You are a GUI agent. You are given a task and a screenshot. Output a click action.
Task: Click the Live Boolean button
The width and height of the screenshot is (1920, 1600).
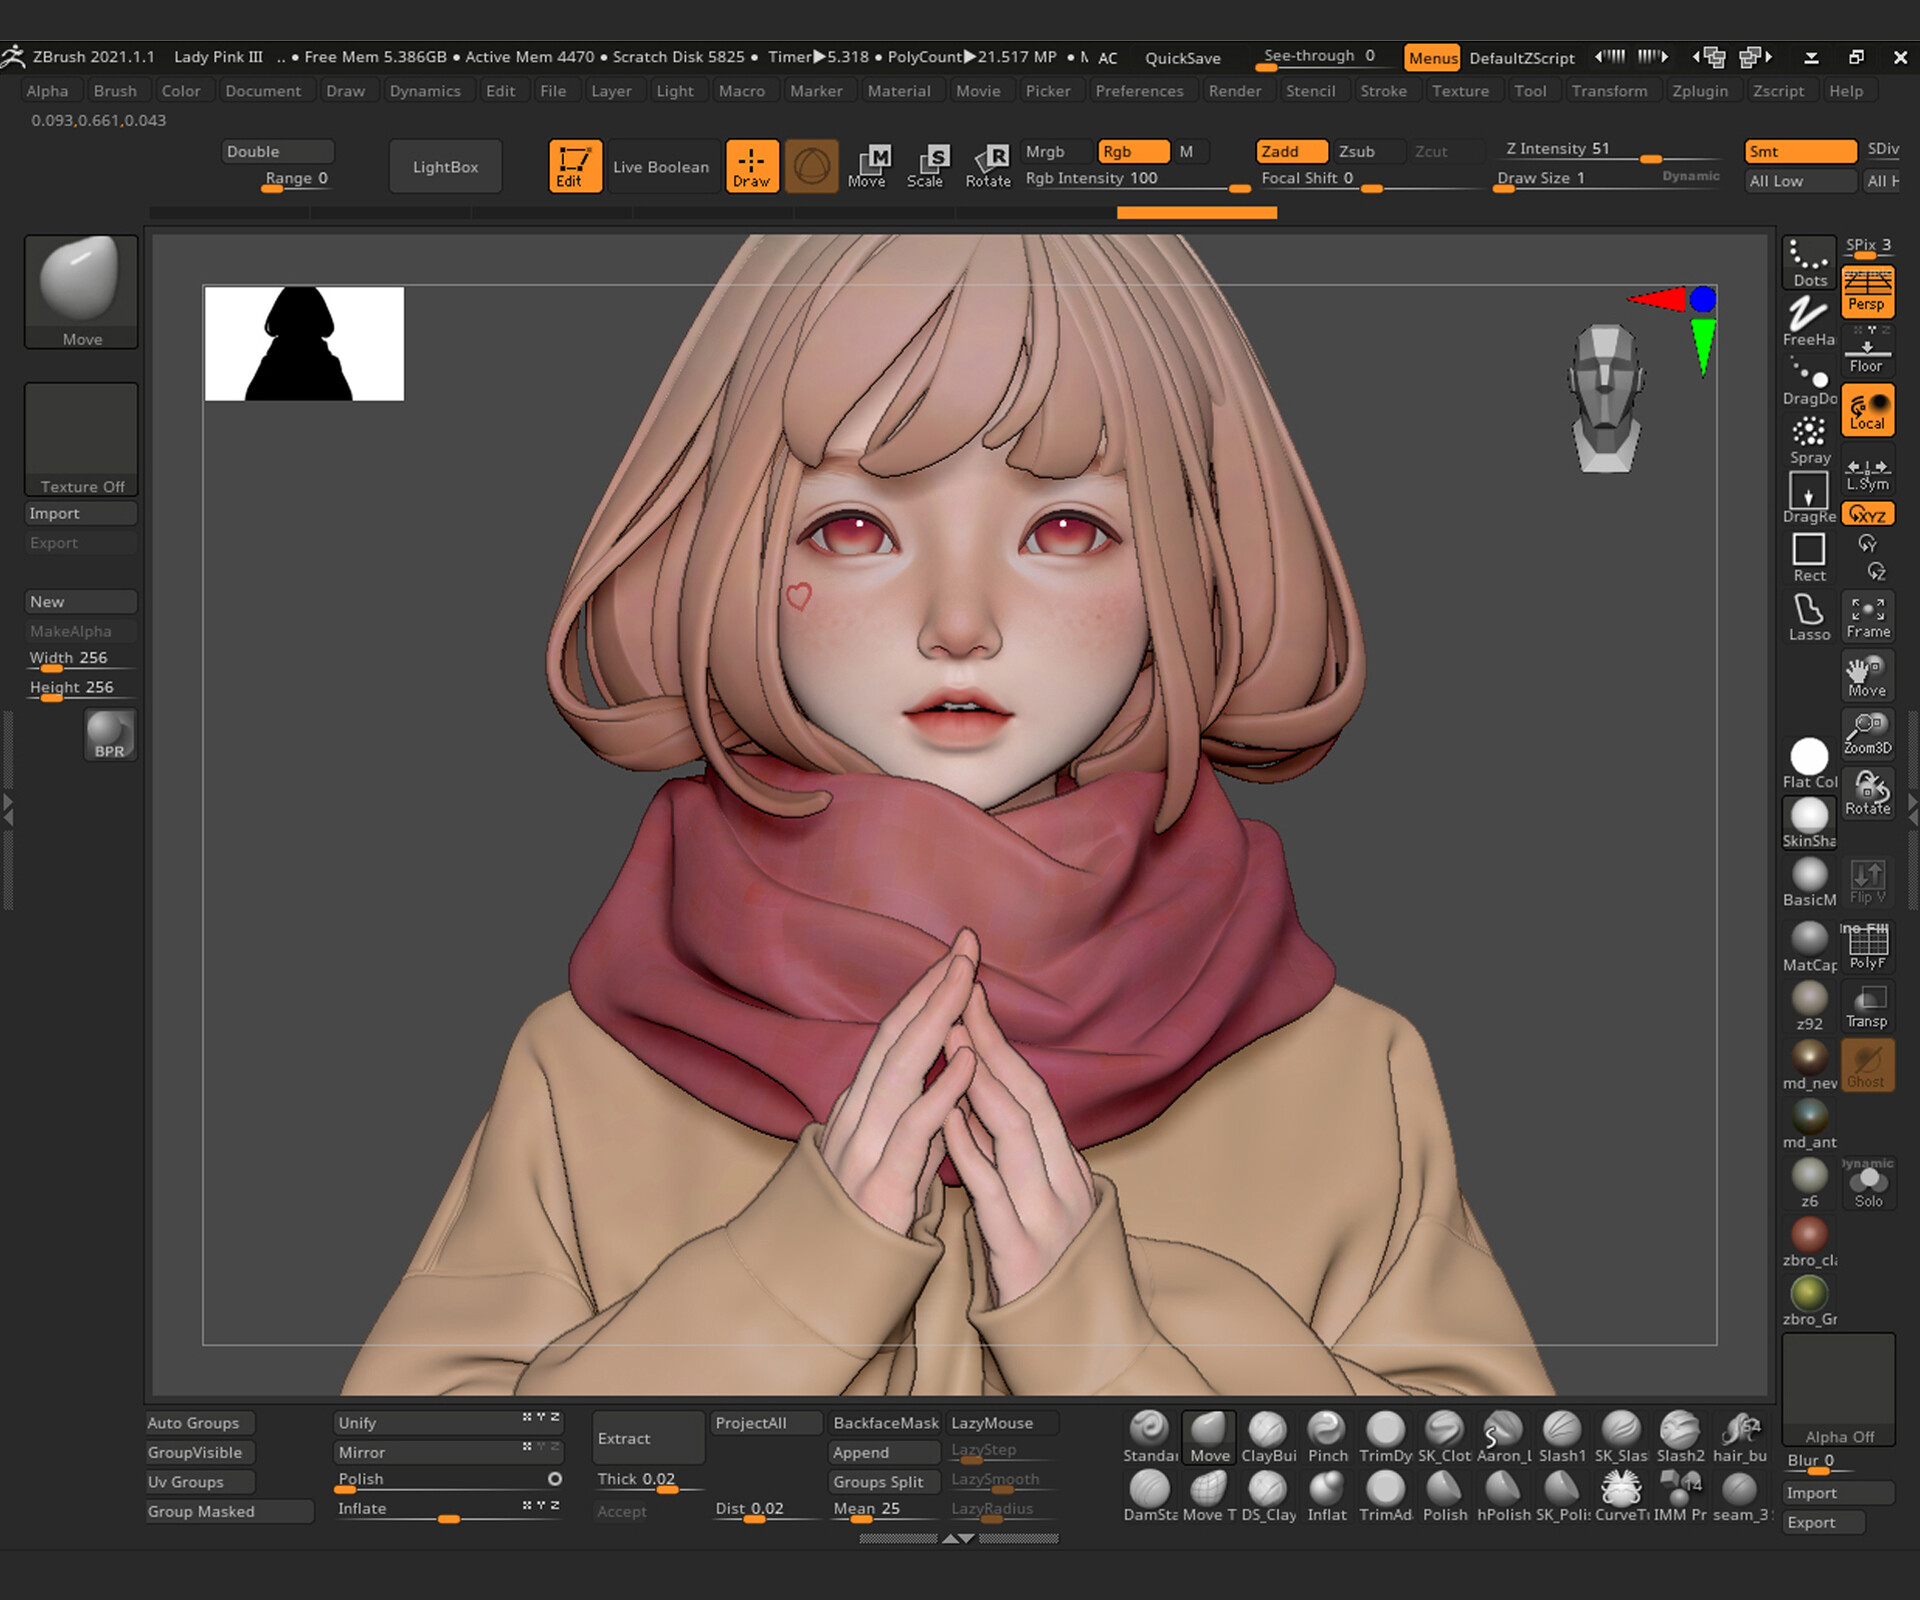point(661,167)
